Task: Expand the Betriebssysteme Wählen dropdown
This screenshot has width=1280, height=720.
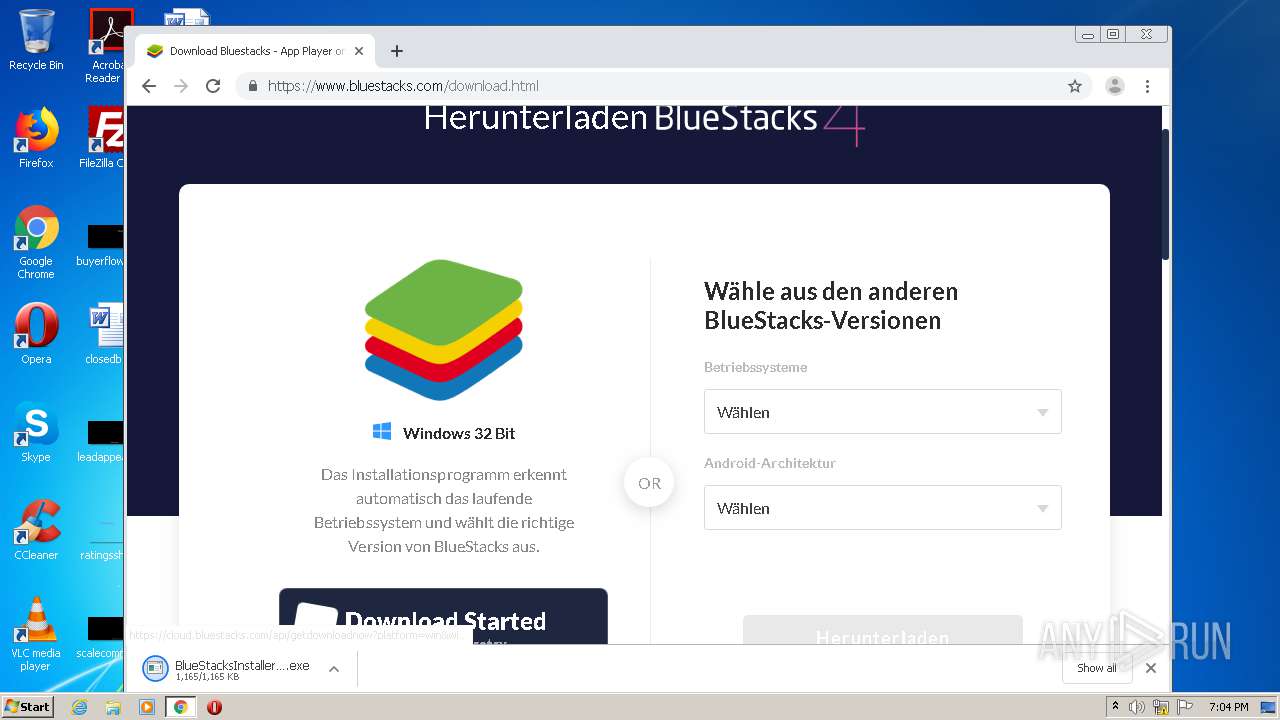Action: click(x=882, y=412)
